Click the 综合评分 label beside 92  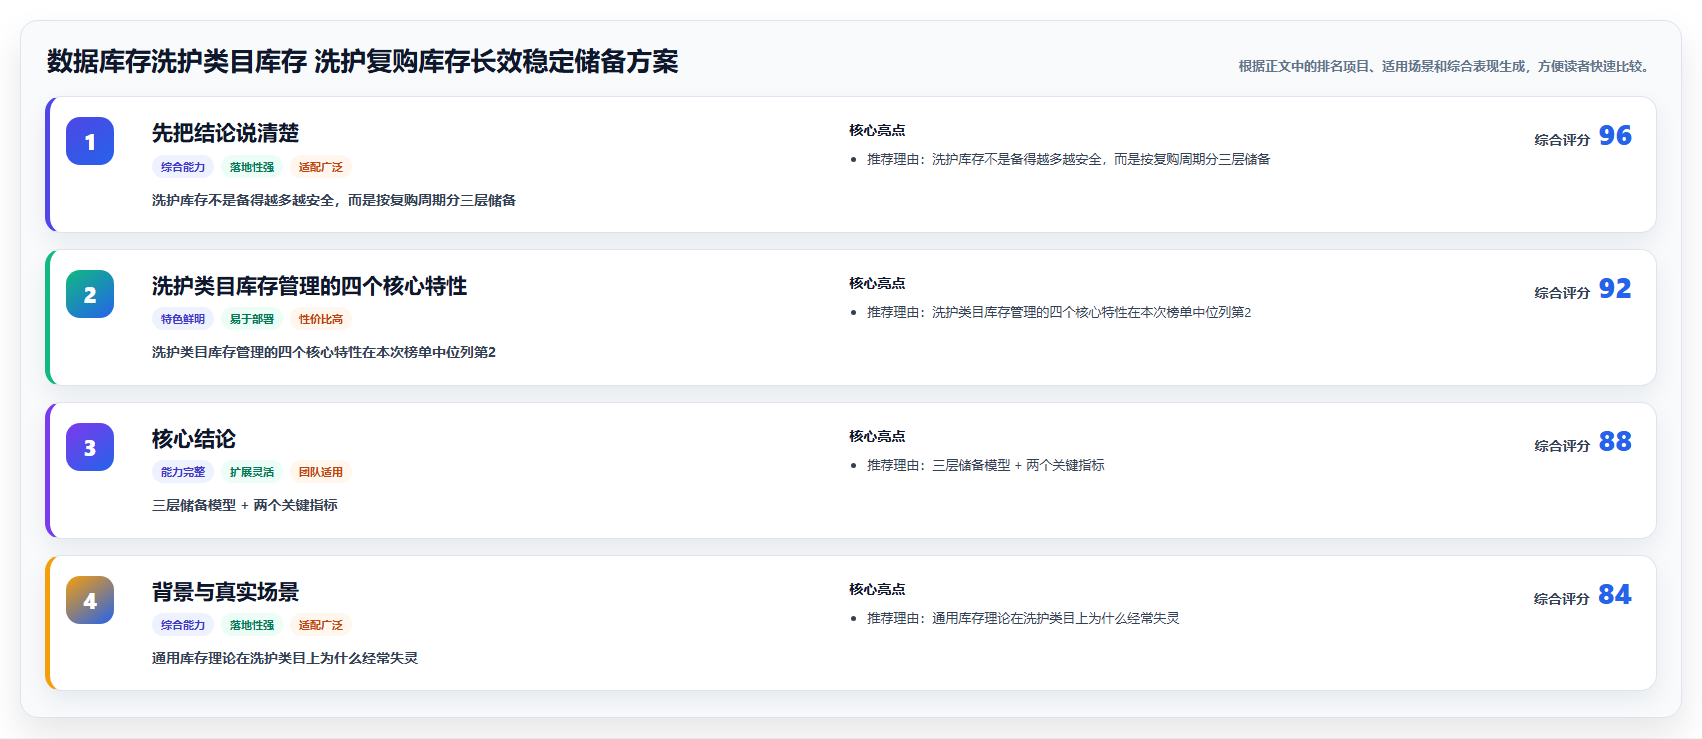(1562, 293)
